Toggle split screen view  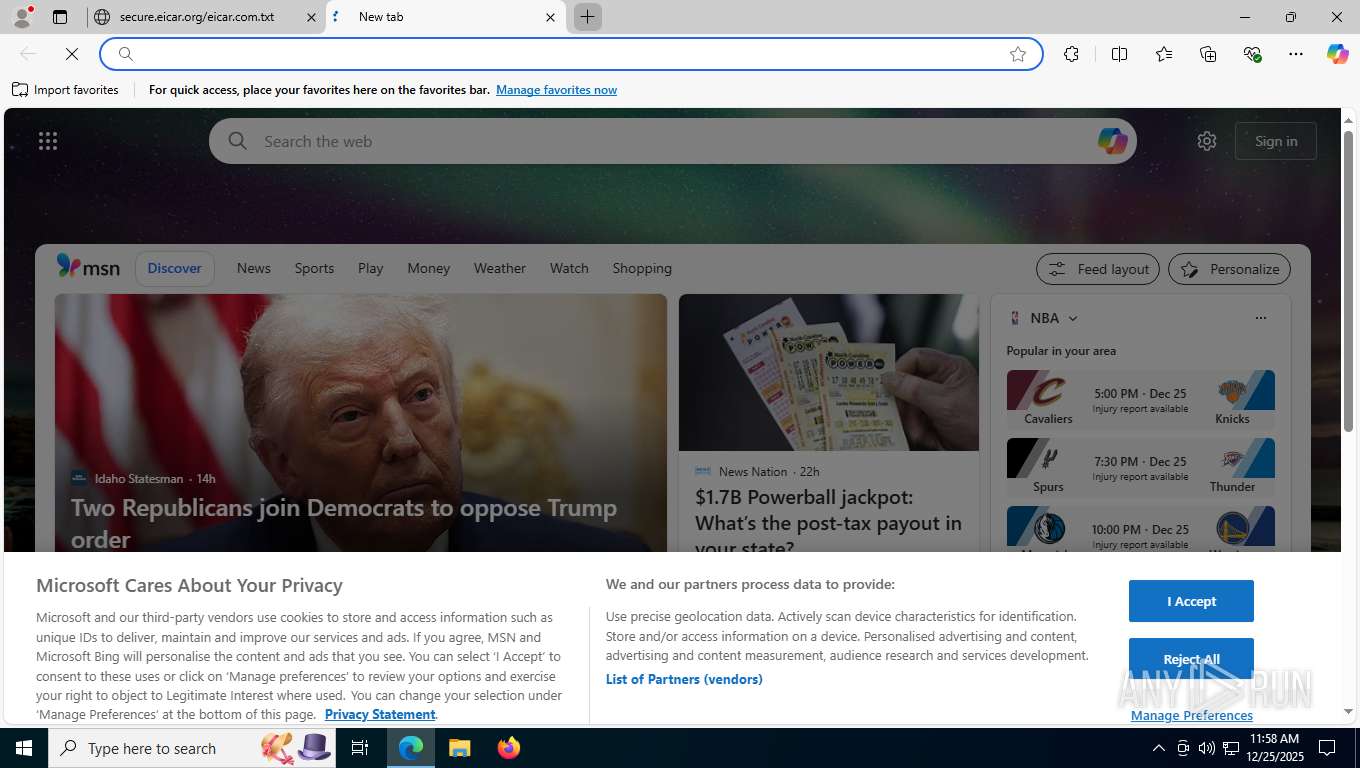click(1120, 54)
